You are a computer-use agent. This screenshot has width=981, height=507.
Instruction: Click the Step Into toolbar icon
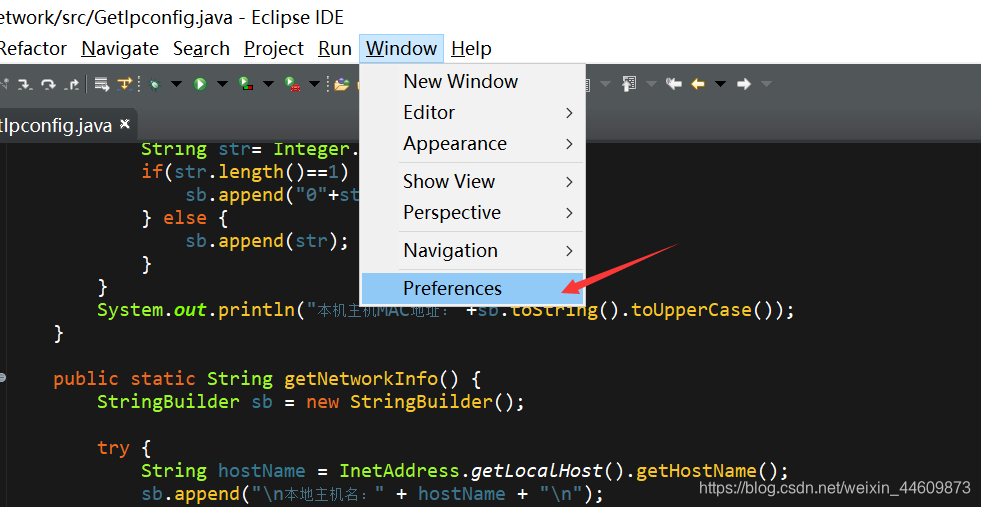pyautogui.click(x=25, y=84)
